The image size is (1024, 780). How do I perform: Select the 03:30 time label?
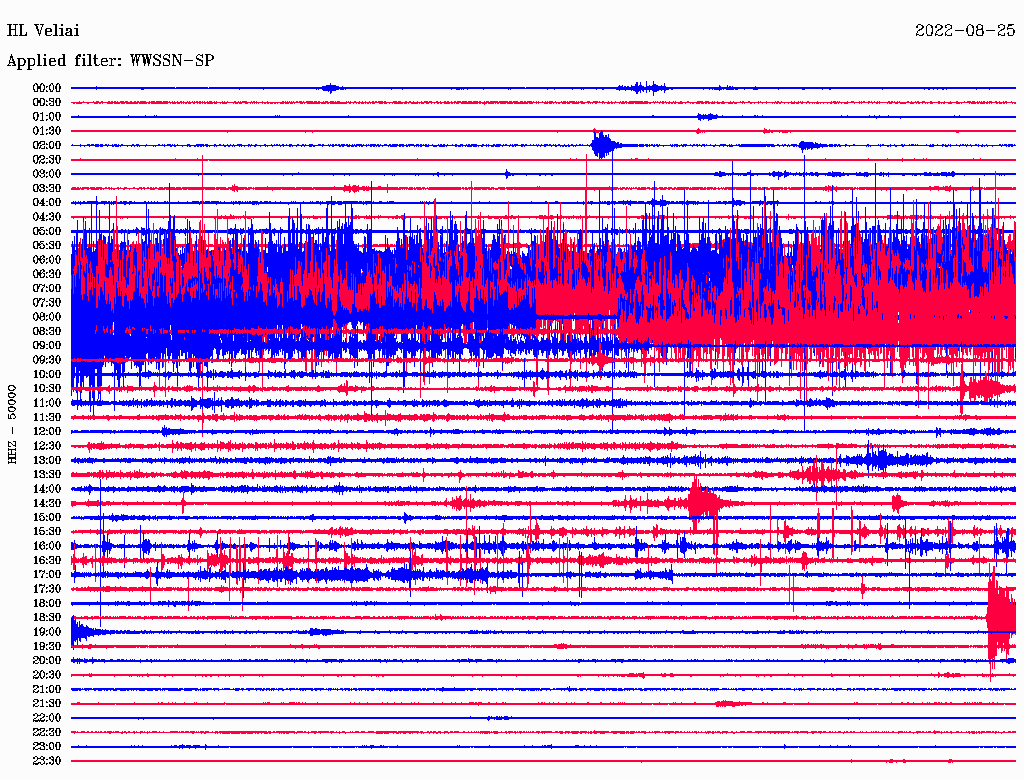point(47,188)
